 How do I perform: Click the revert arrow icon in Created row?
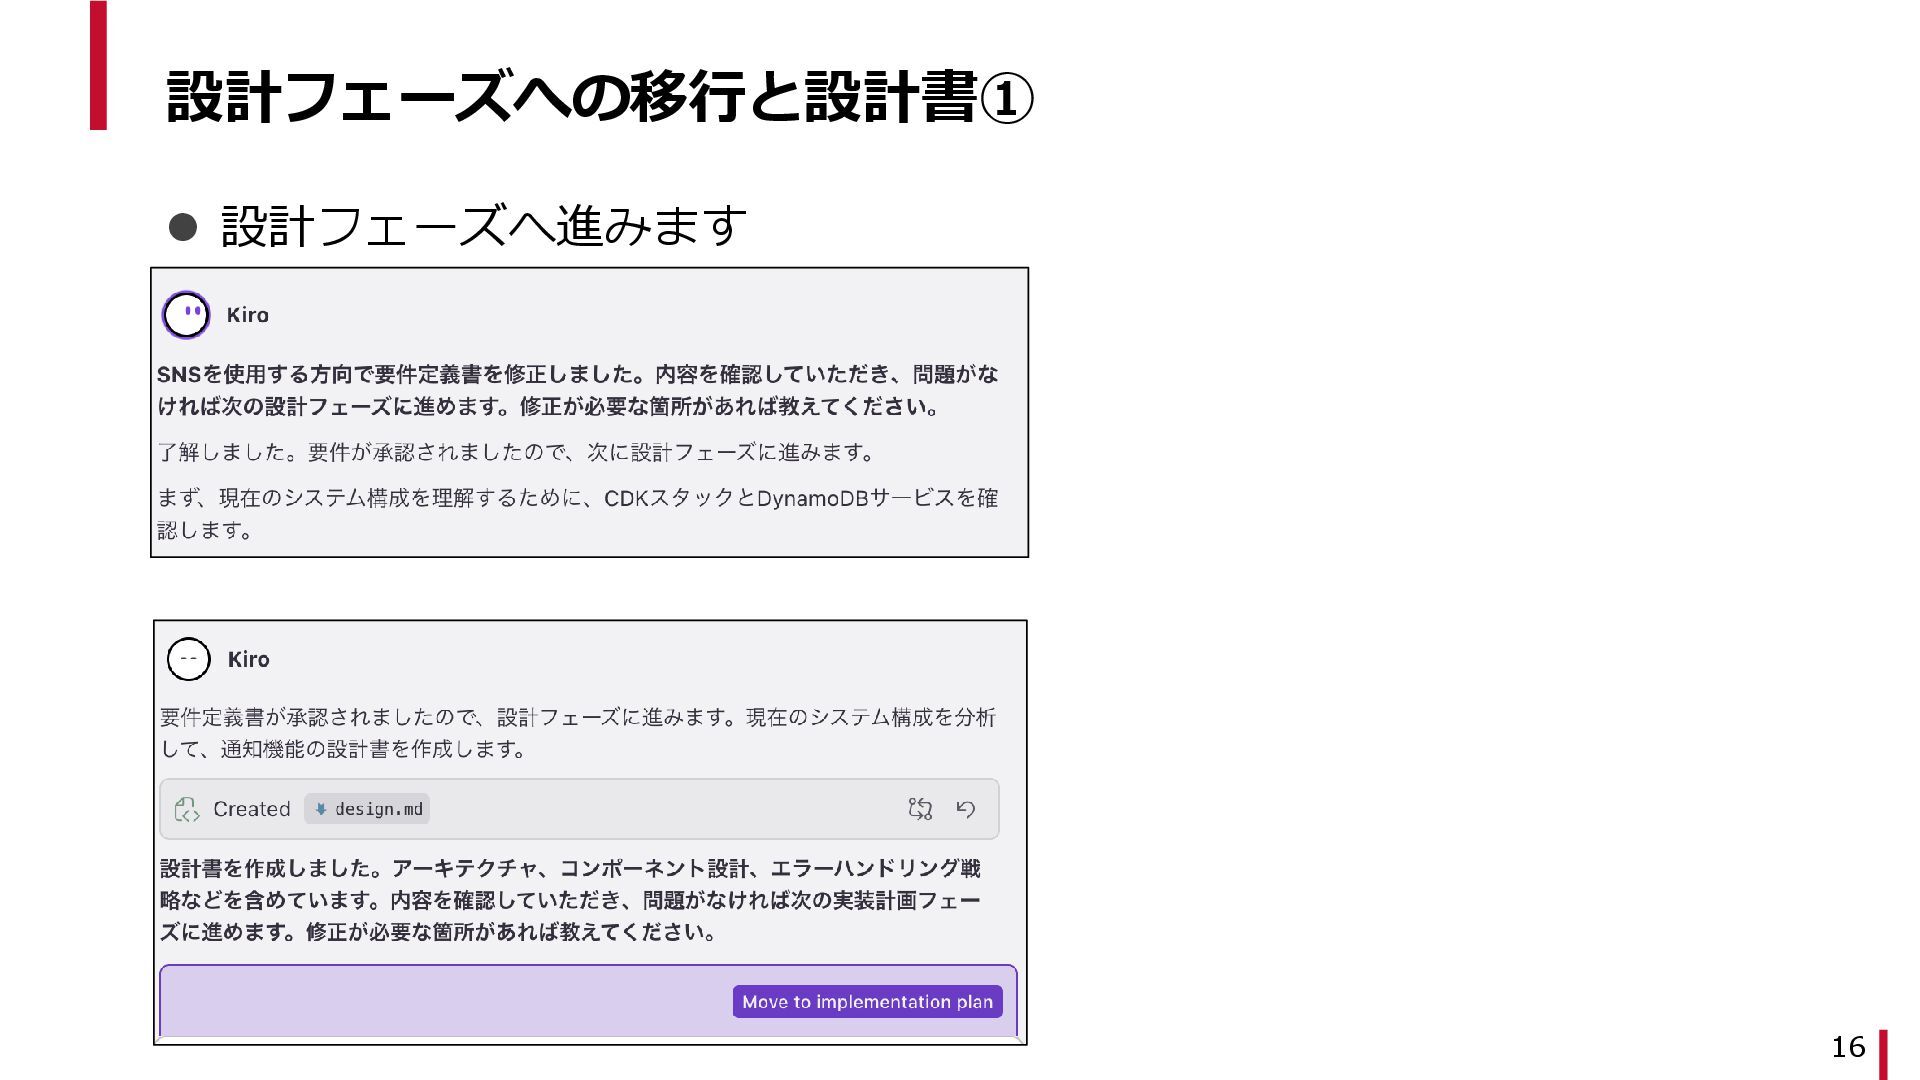tap(965, 809)
